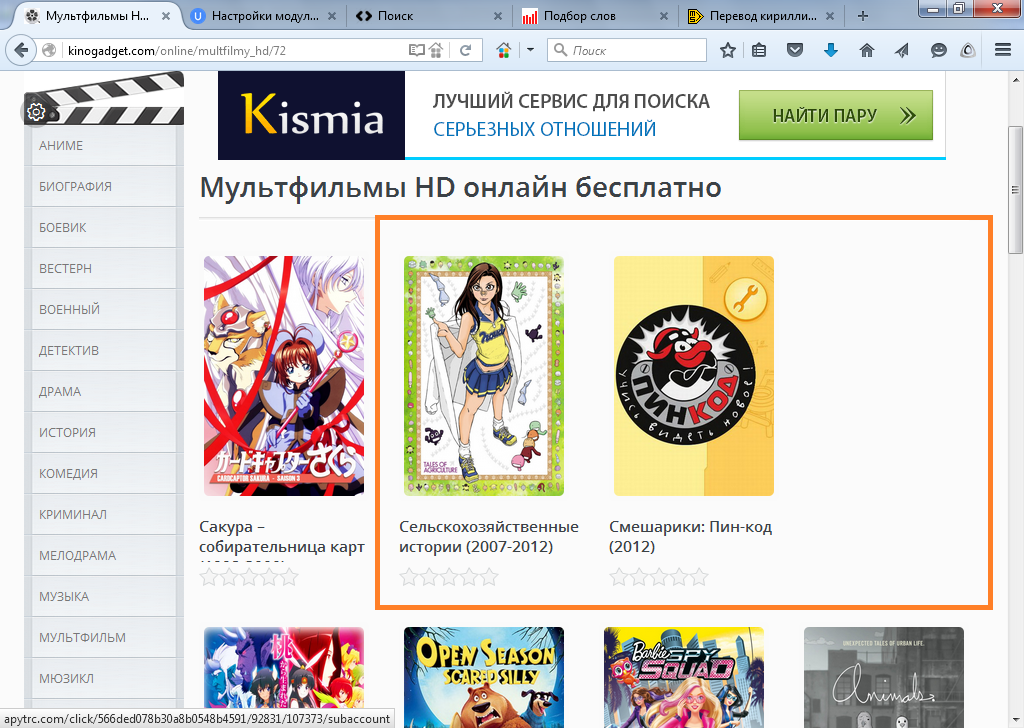The height and width of the screenshot is (728, 1024).
Task: Click the bookmark star icon
Action: tap(728, 50)
